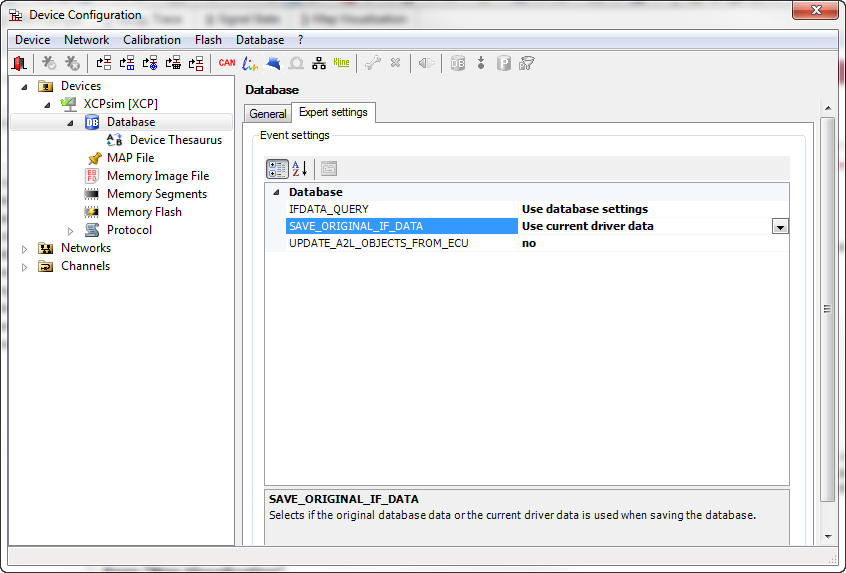Switch to Categorized view in property grid
The height and width of the screenshot is (573, 846).
coord(277,169)
